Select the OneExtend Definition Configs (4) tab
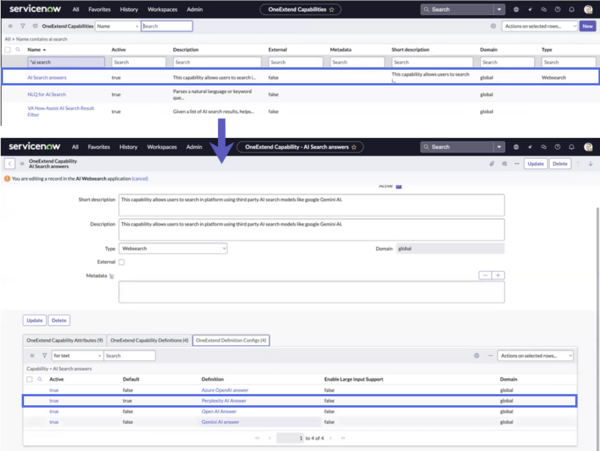 coord(231,340)
